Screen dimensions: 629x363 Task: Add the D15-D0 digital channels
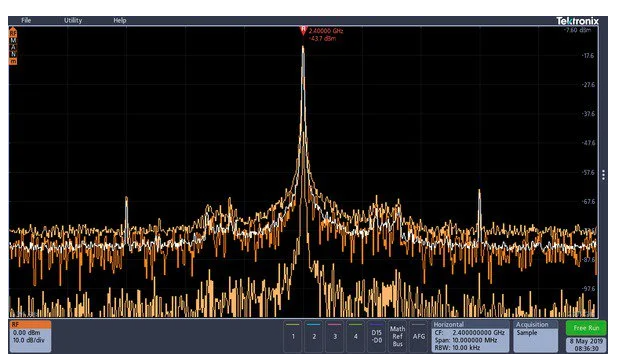[x=377, y=336]
